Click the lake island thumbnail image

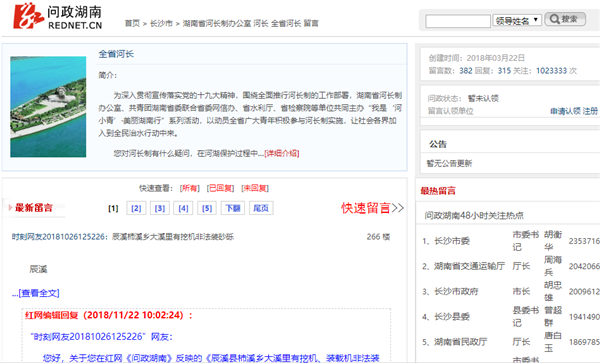tap(48, 107)
